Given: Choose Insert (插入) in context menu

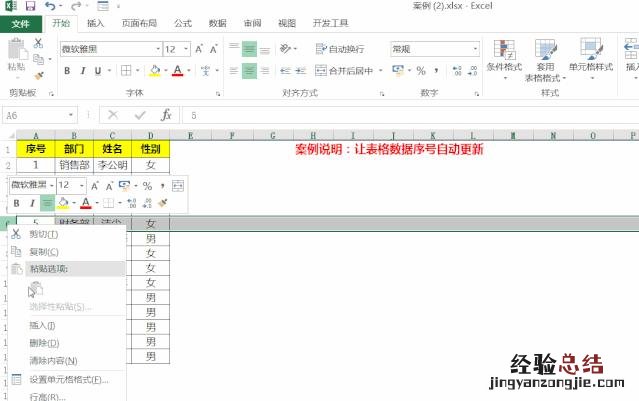Looking at the screenshot, I should [x=66, y=325].
